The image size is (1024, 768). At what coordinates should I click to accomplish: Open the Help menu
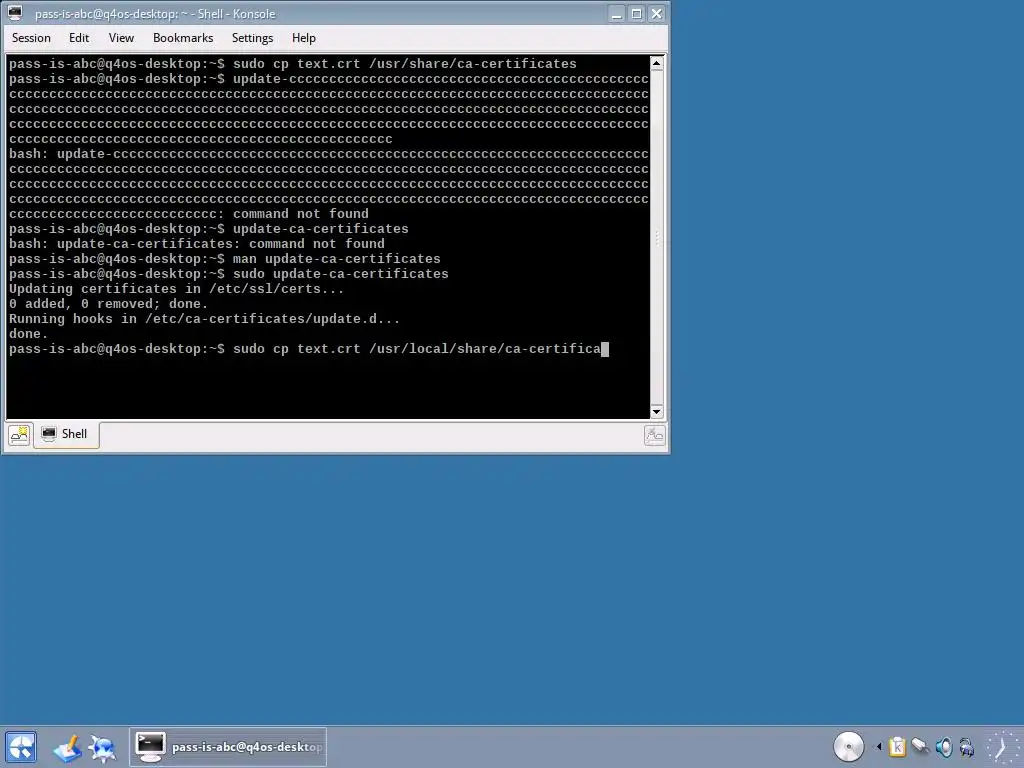tap(303, 38)
